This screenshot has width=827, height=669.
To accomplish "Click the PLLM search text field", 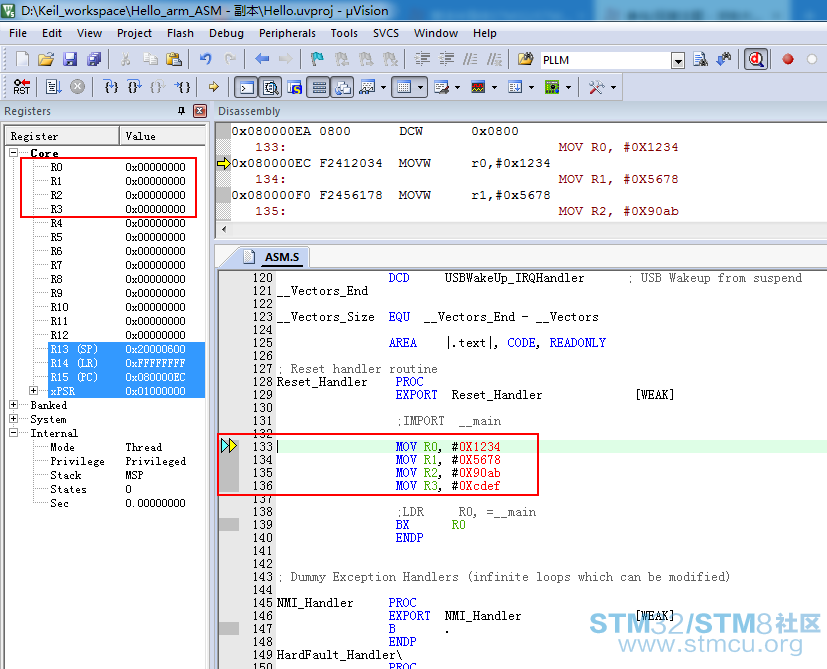I will (x=605, y=60).
